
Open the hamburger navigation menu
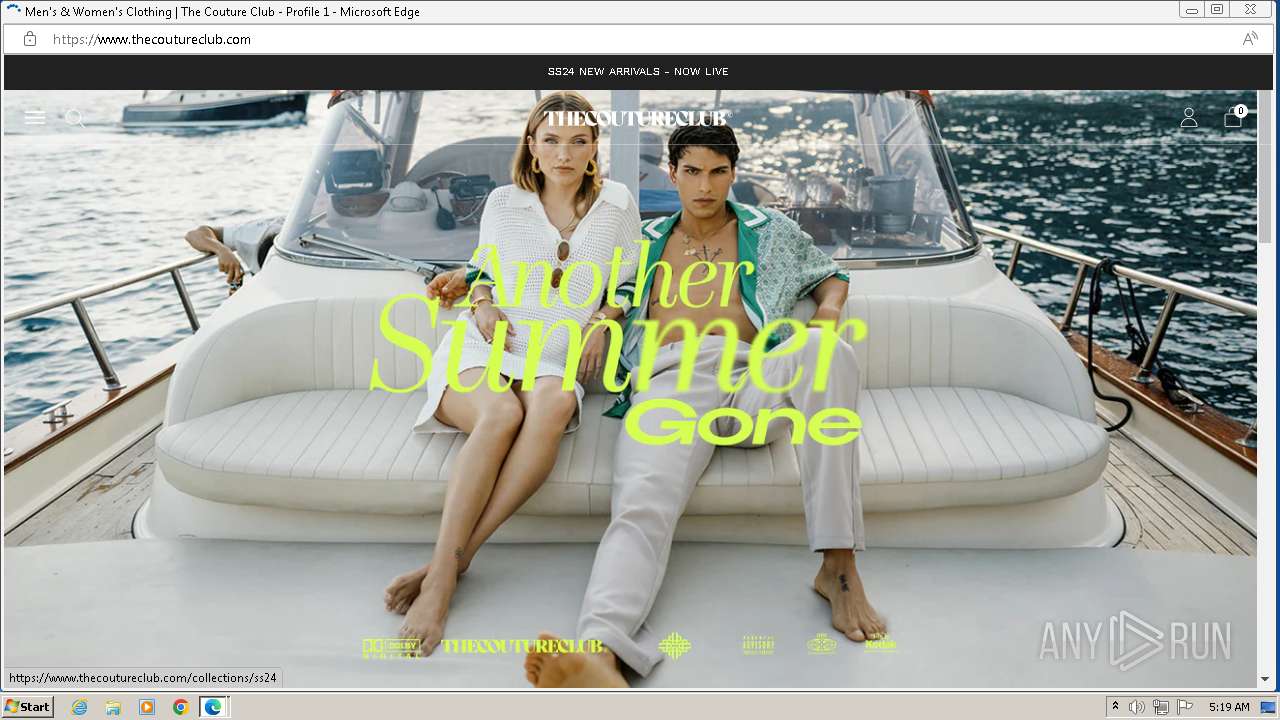click(35, 117)
